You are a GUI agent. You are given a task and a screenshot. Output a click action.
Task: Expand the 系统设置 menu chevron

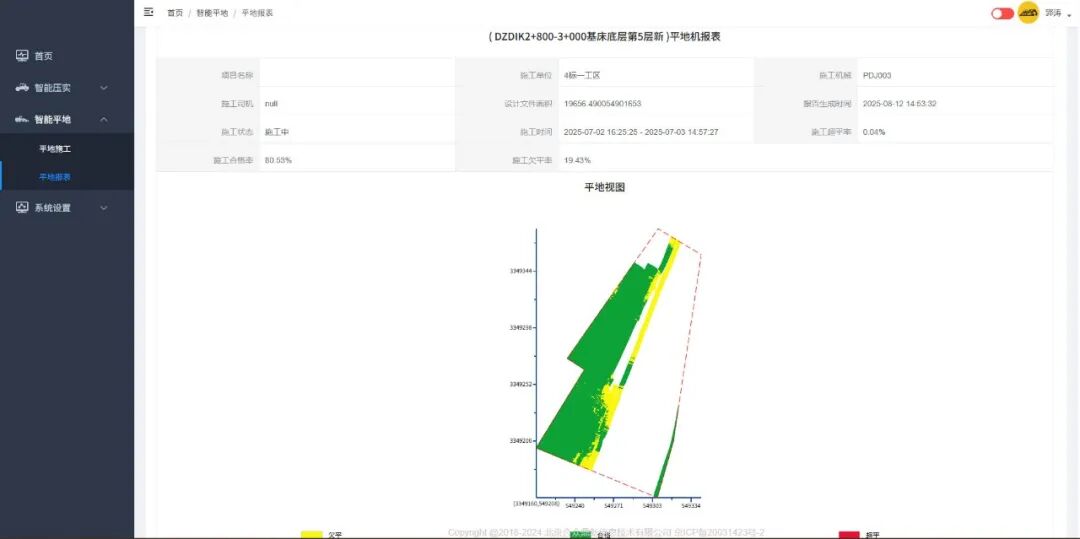(104, 207)
